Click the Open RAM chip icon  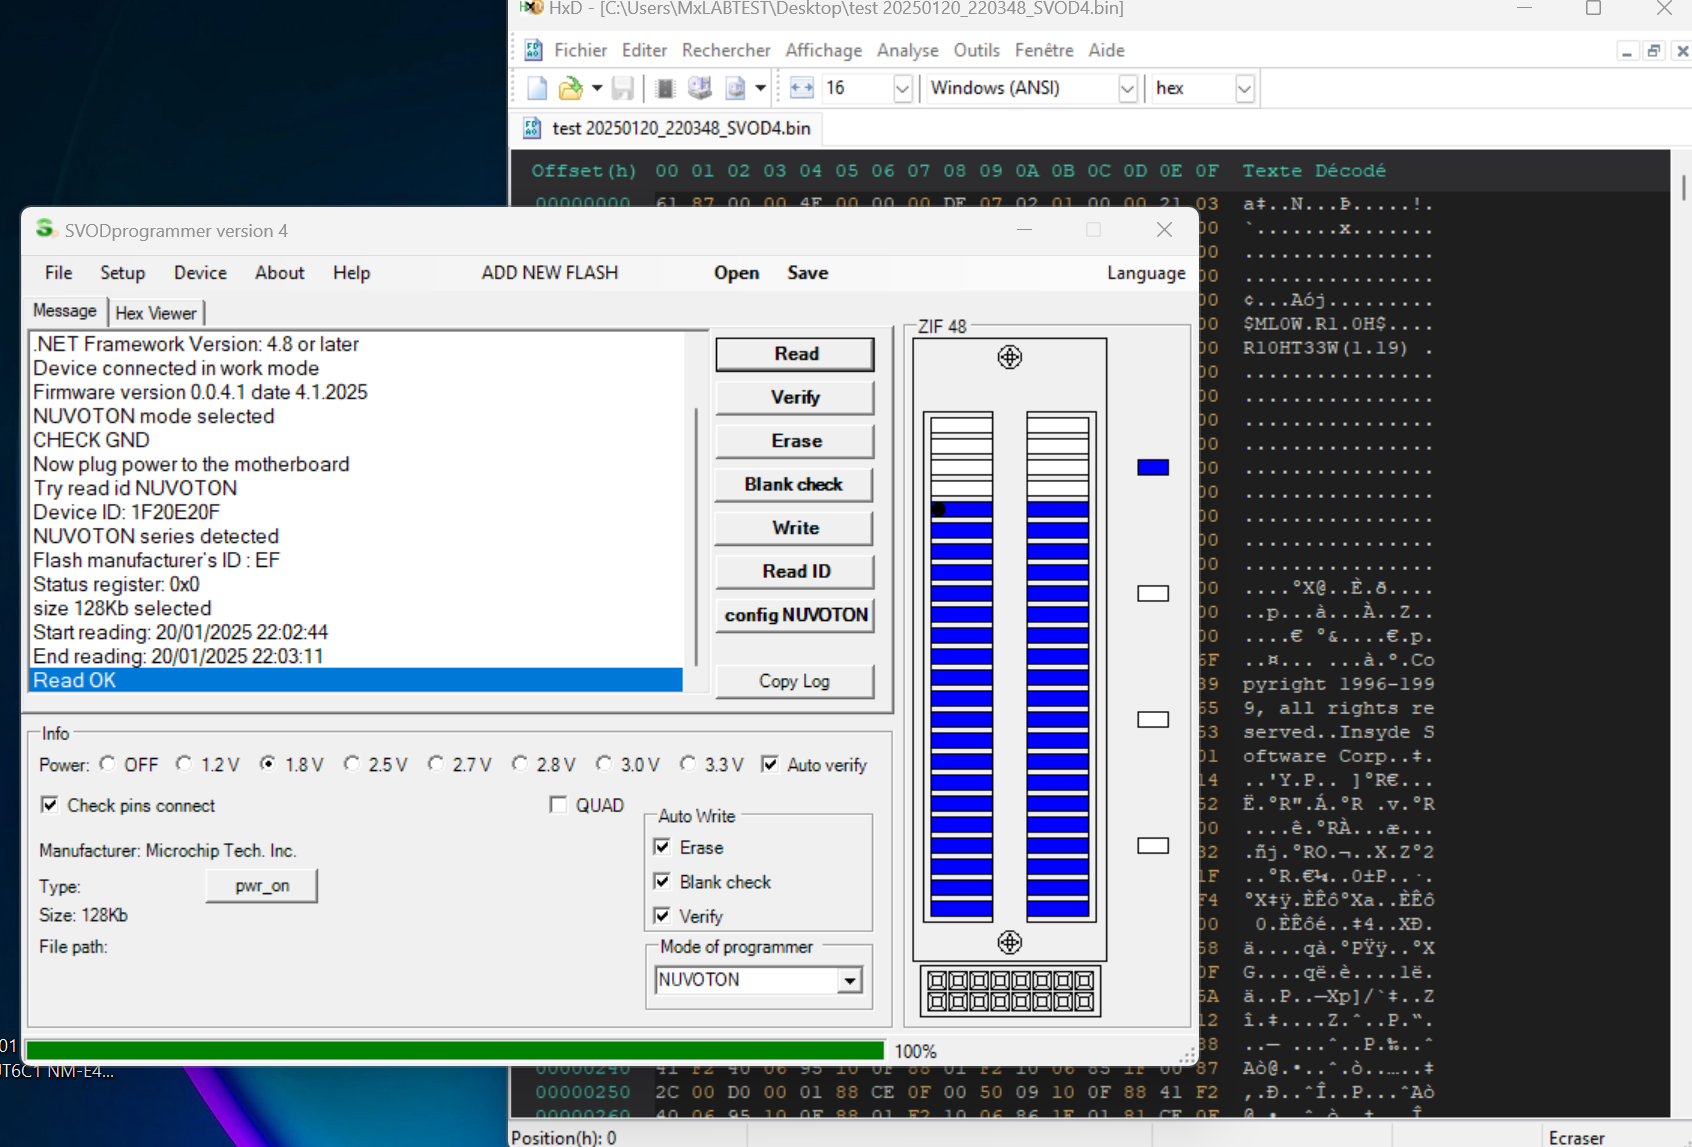pos(665,88)
